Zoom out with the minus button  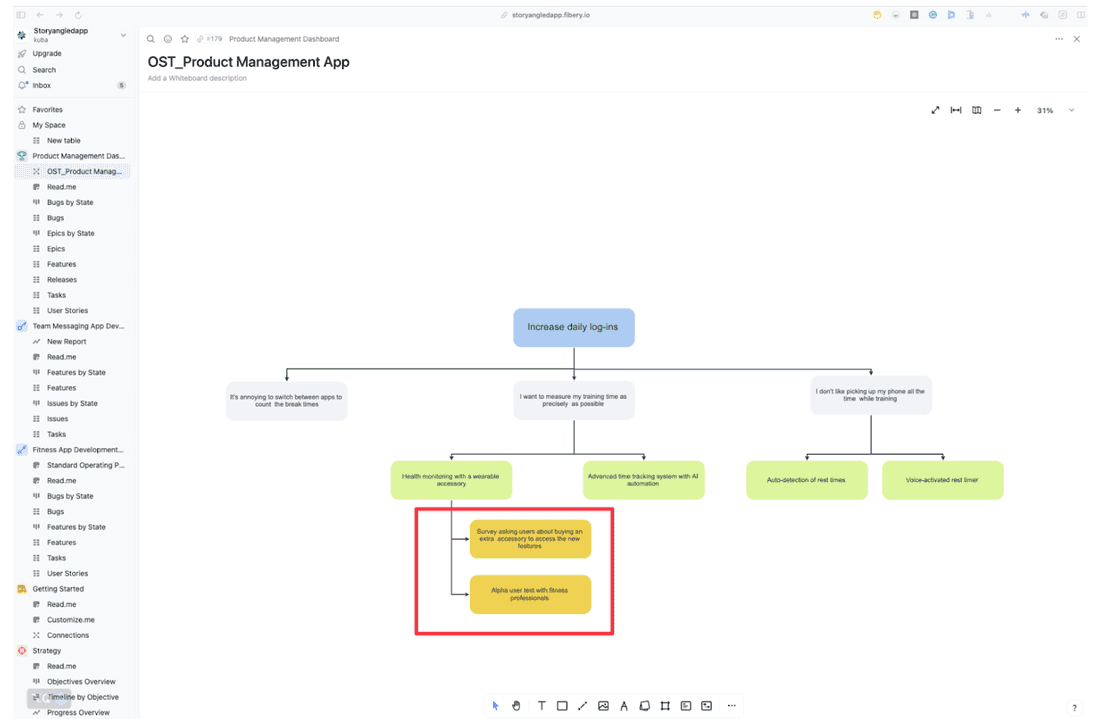tap(997, 110)
